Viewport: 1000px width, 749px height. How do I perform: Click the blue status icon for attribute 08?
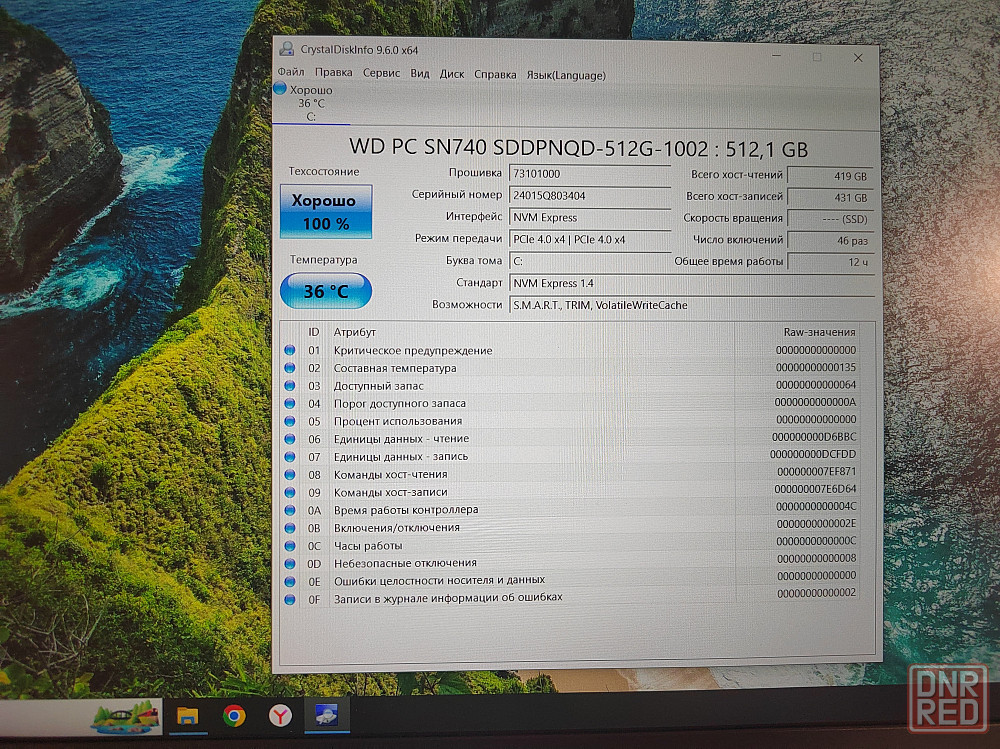click(x=290, y=475)
